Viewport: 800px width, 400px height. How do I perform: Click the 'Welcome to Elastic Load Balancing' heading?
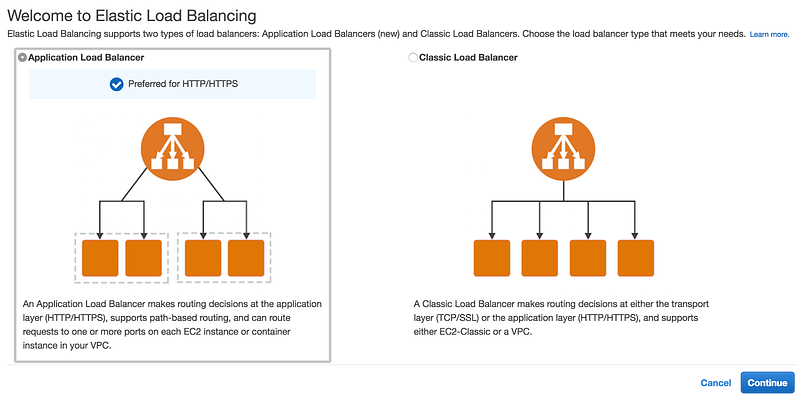132,16
